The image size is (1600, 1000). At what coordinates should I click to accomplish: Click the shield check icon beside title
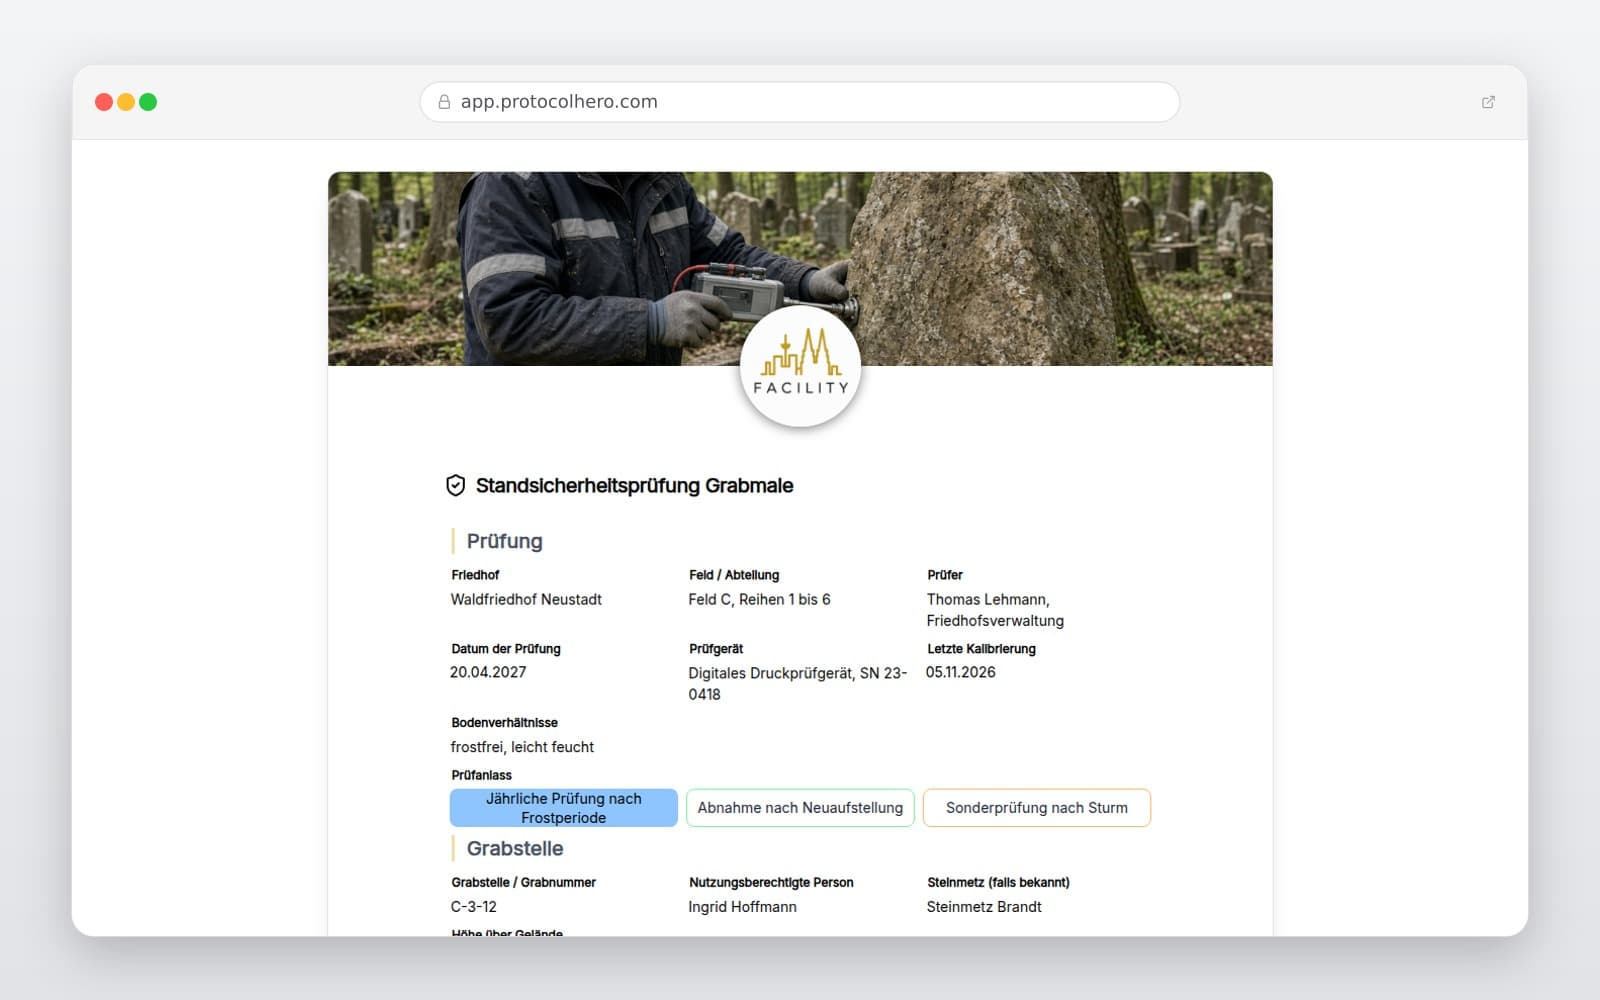click(x=455, y=486)
